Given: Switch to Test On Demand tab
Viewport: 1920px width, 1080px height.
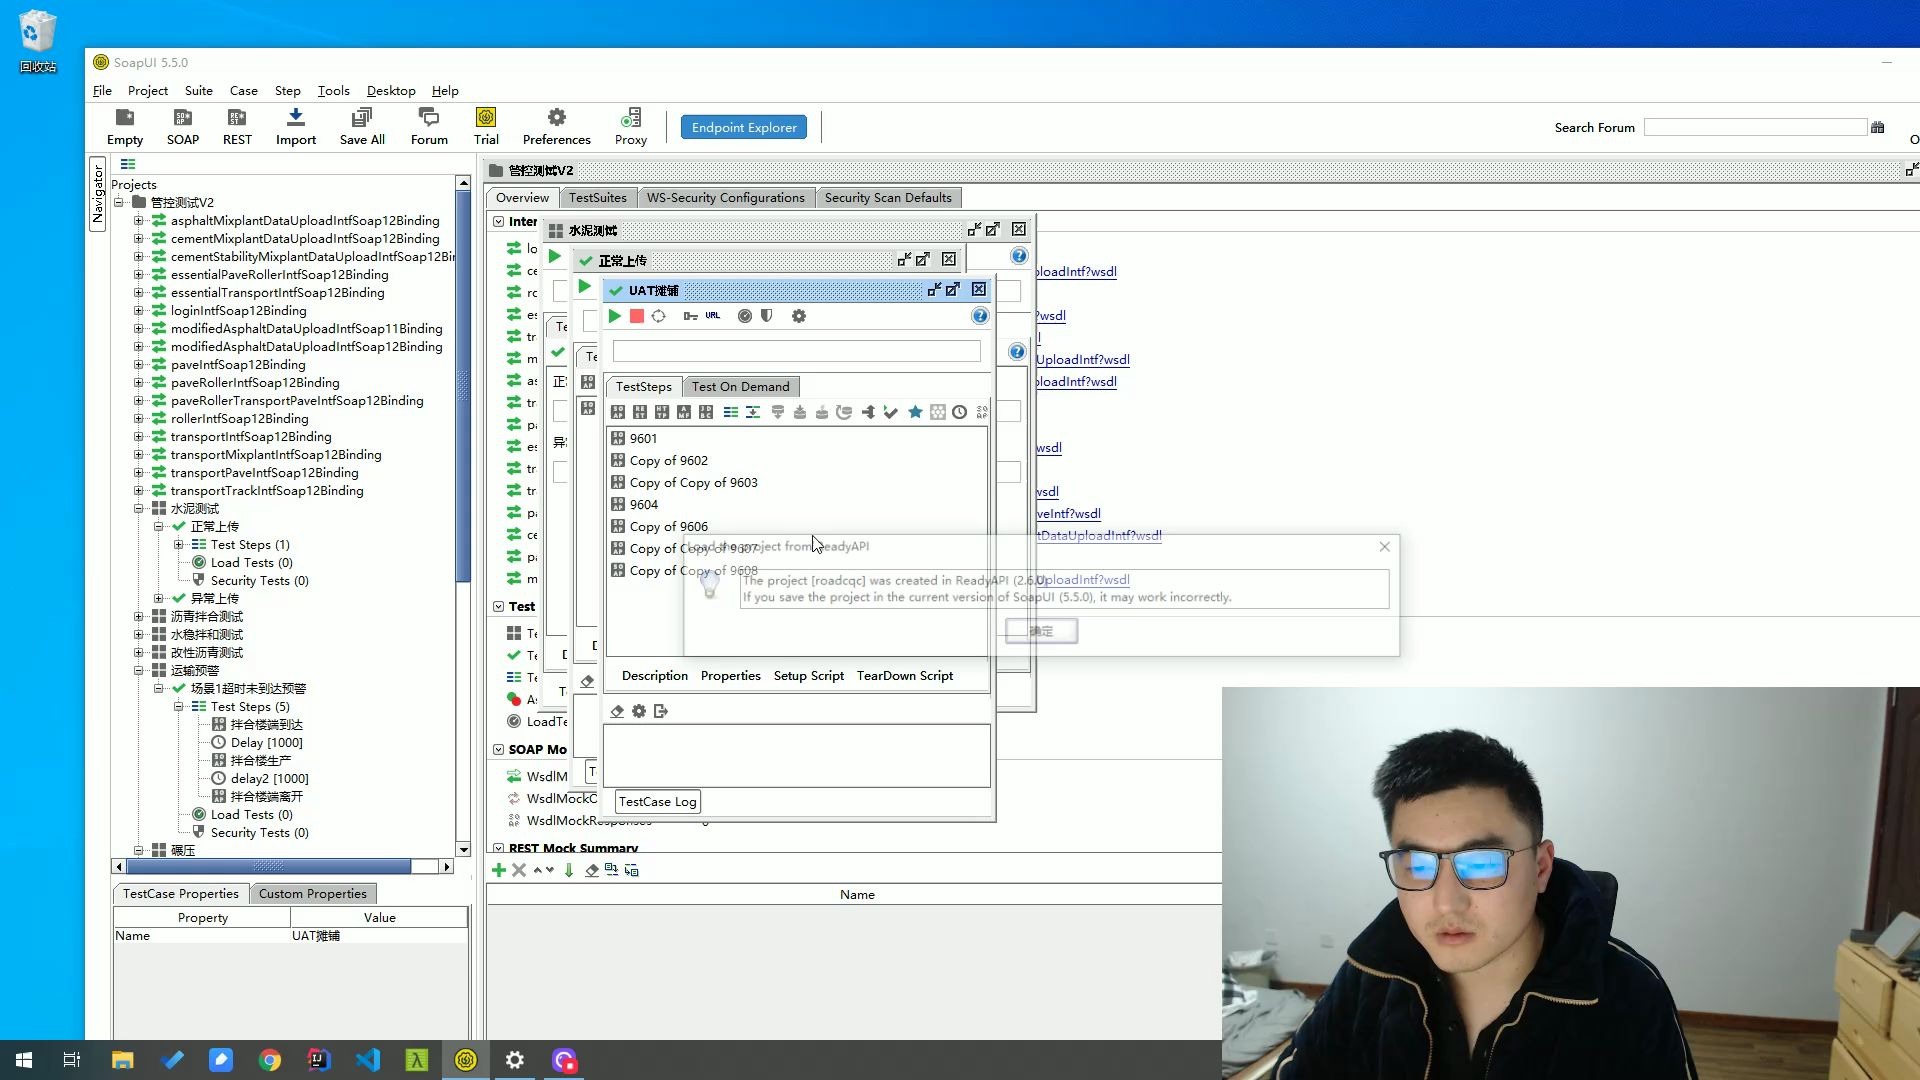Looking at the screenshot, I should [740, 387].
